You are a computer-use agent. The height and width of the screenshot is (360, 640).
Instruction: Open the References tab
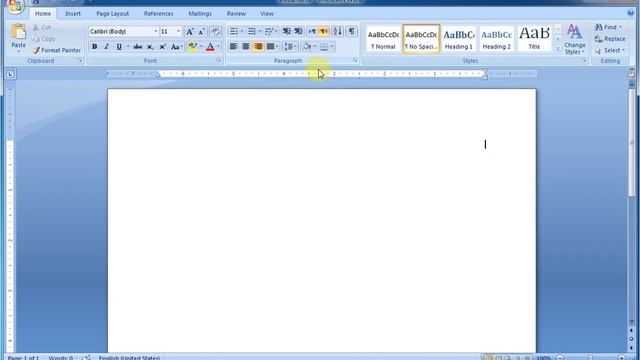click(x=158, y=13)
